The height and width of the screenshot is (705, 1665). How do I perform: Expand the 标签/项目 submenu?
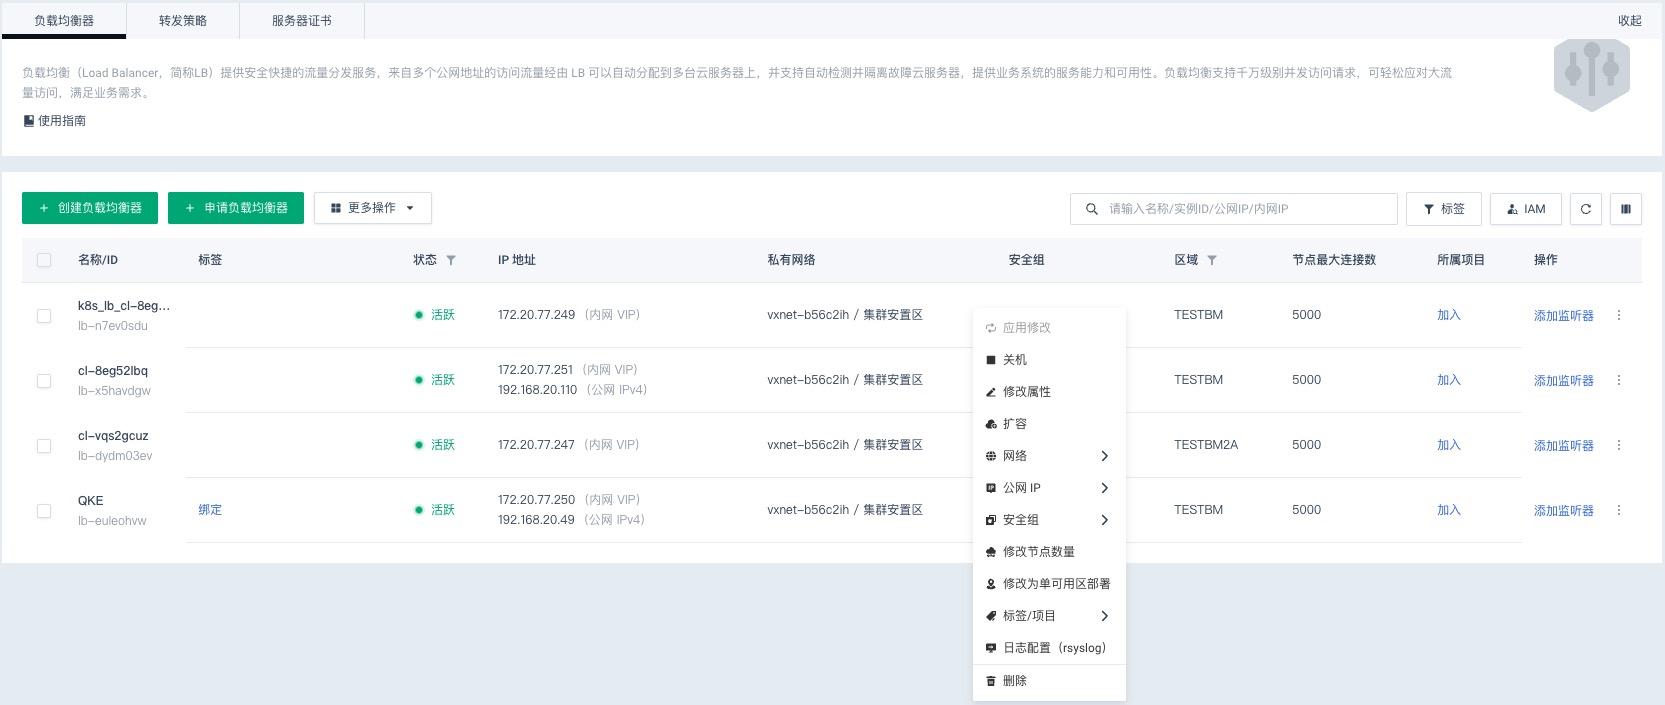[x=1047, y=616]
